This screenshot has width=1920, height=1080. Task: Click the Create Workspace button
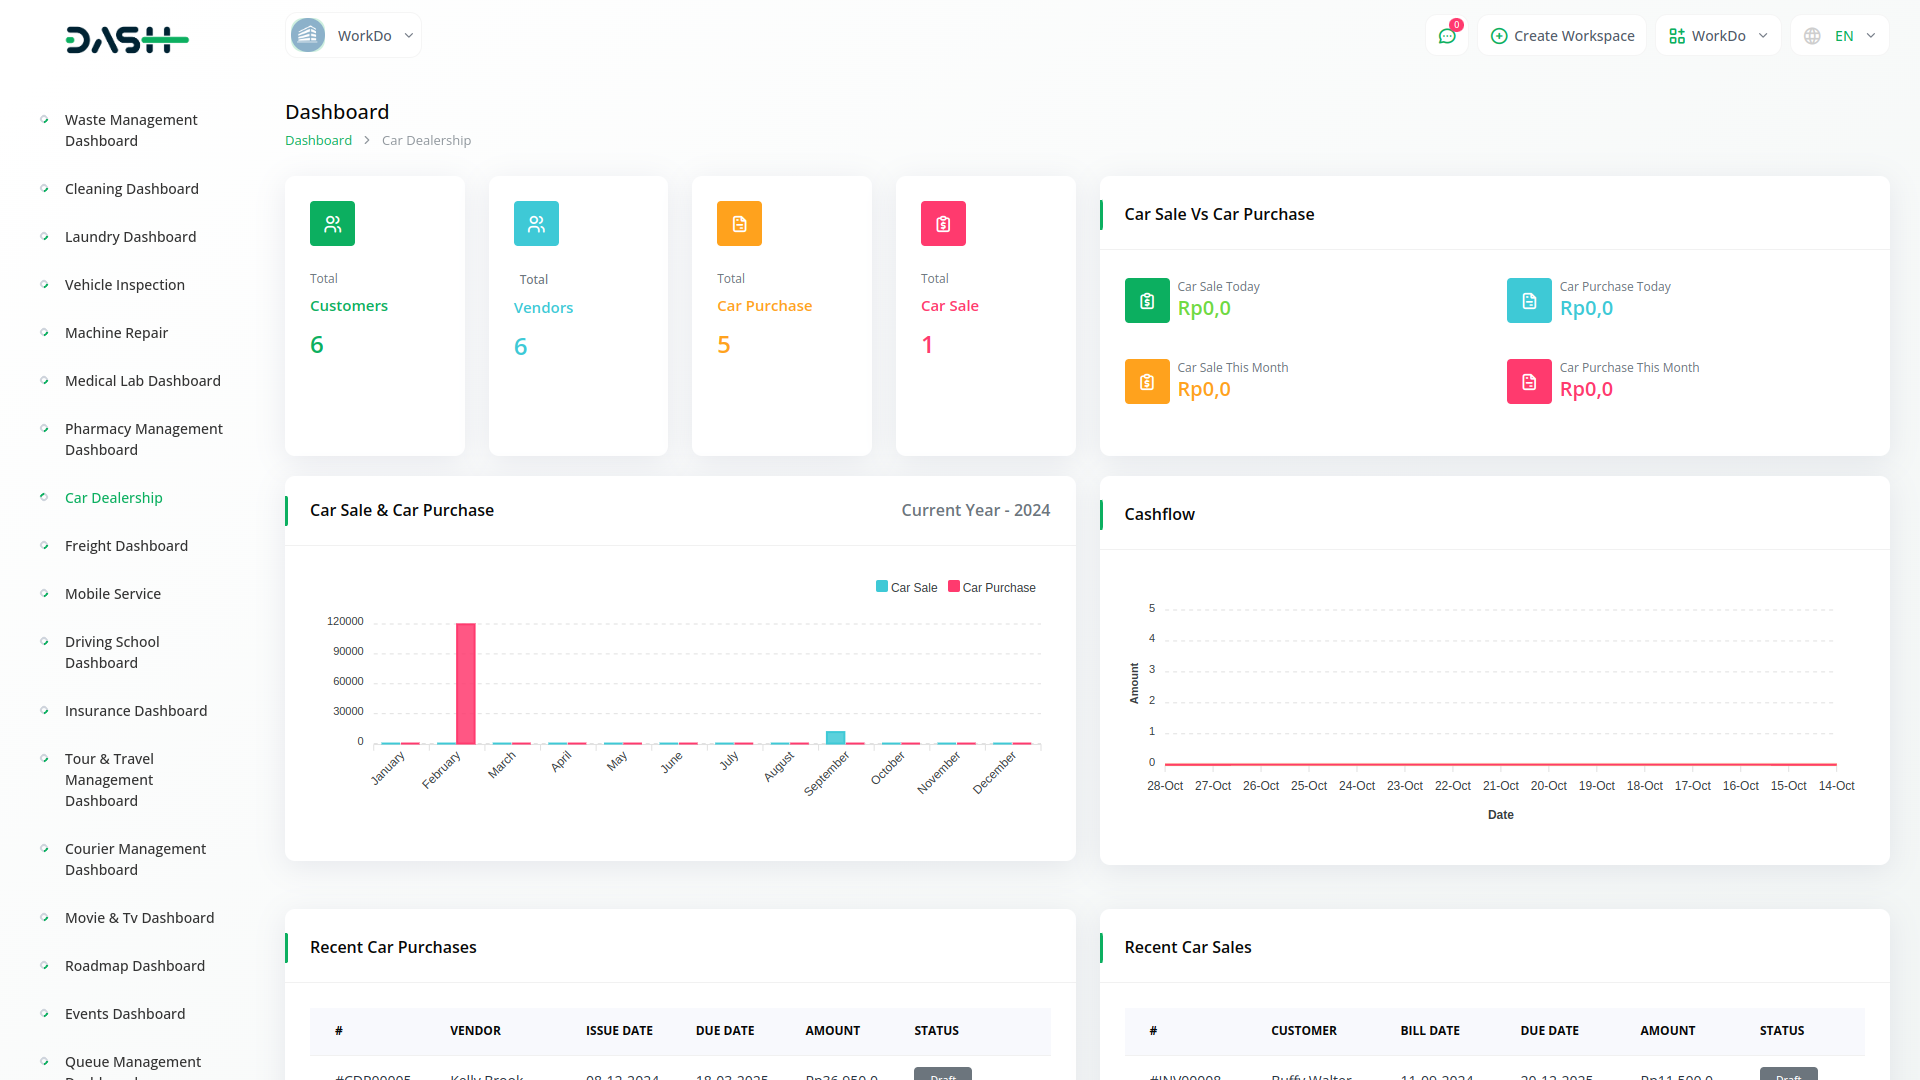1562,36
